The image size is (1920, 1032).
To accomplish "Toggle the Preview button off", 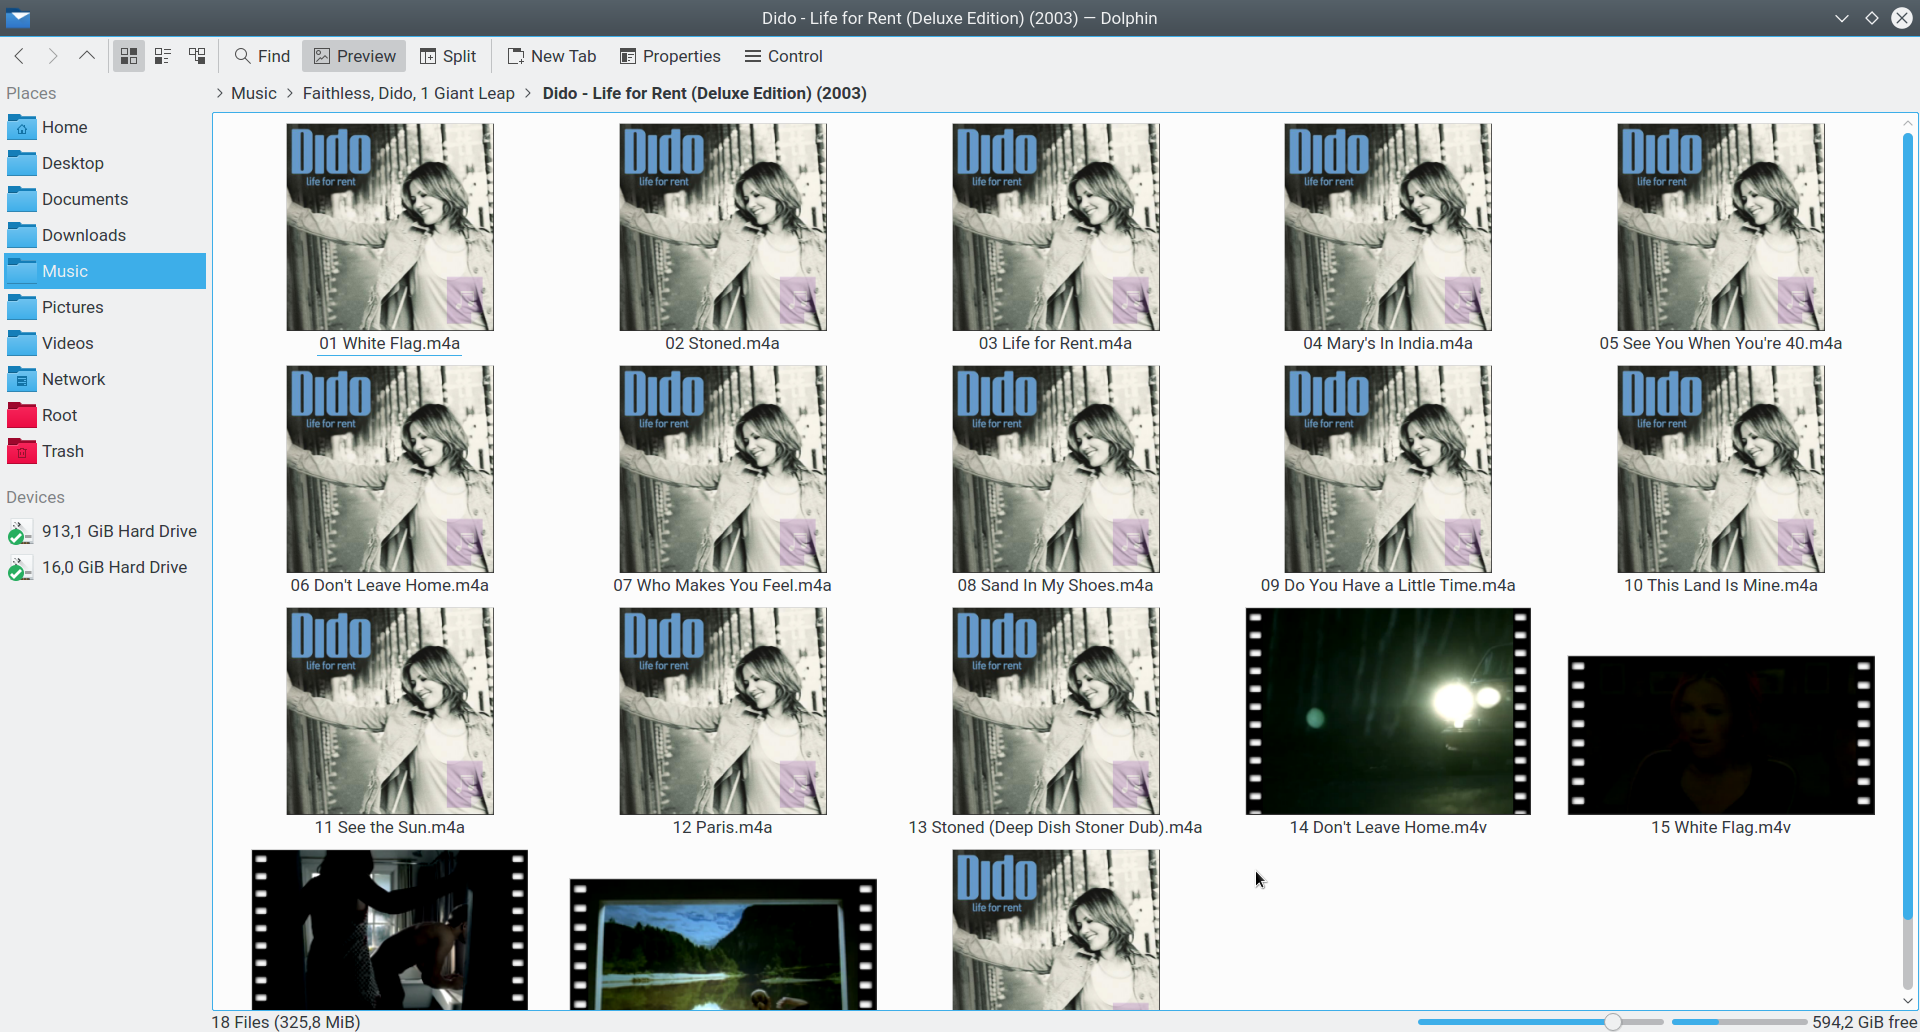I will tap(354, 56).
